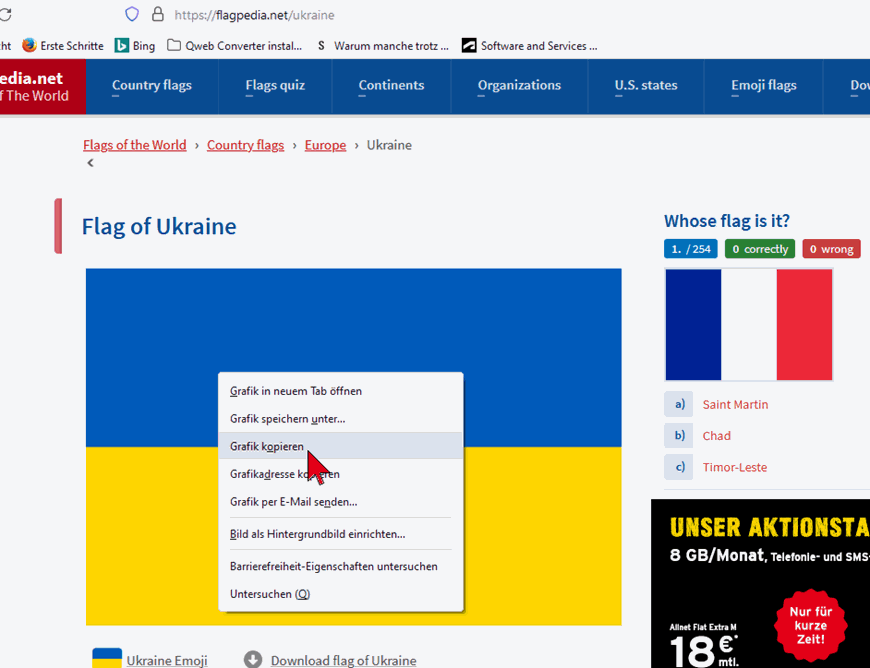The width and height of the screenshot is (870, 668).
Task: Click the Ukraine Emoji flag icon
Action: point(107,658)
